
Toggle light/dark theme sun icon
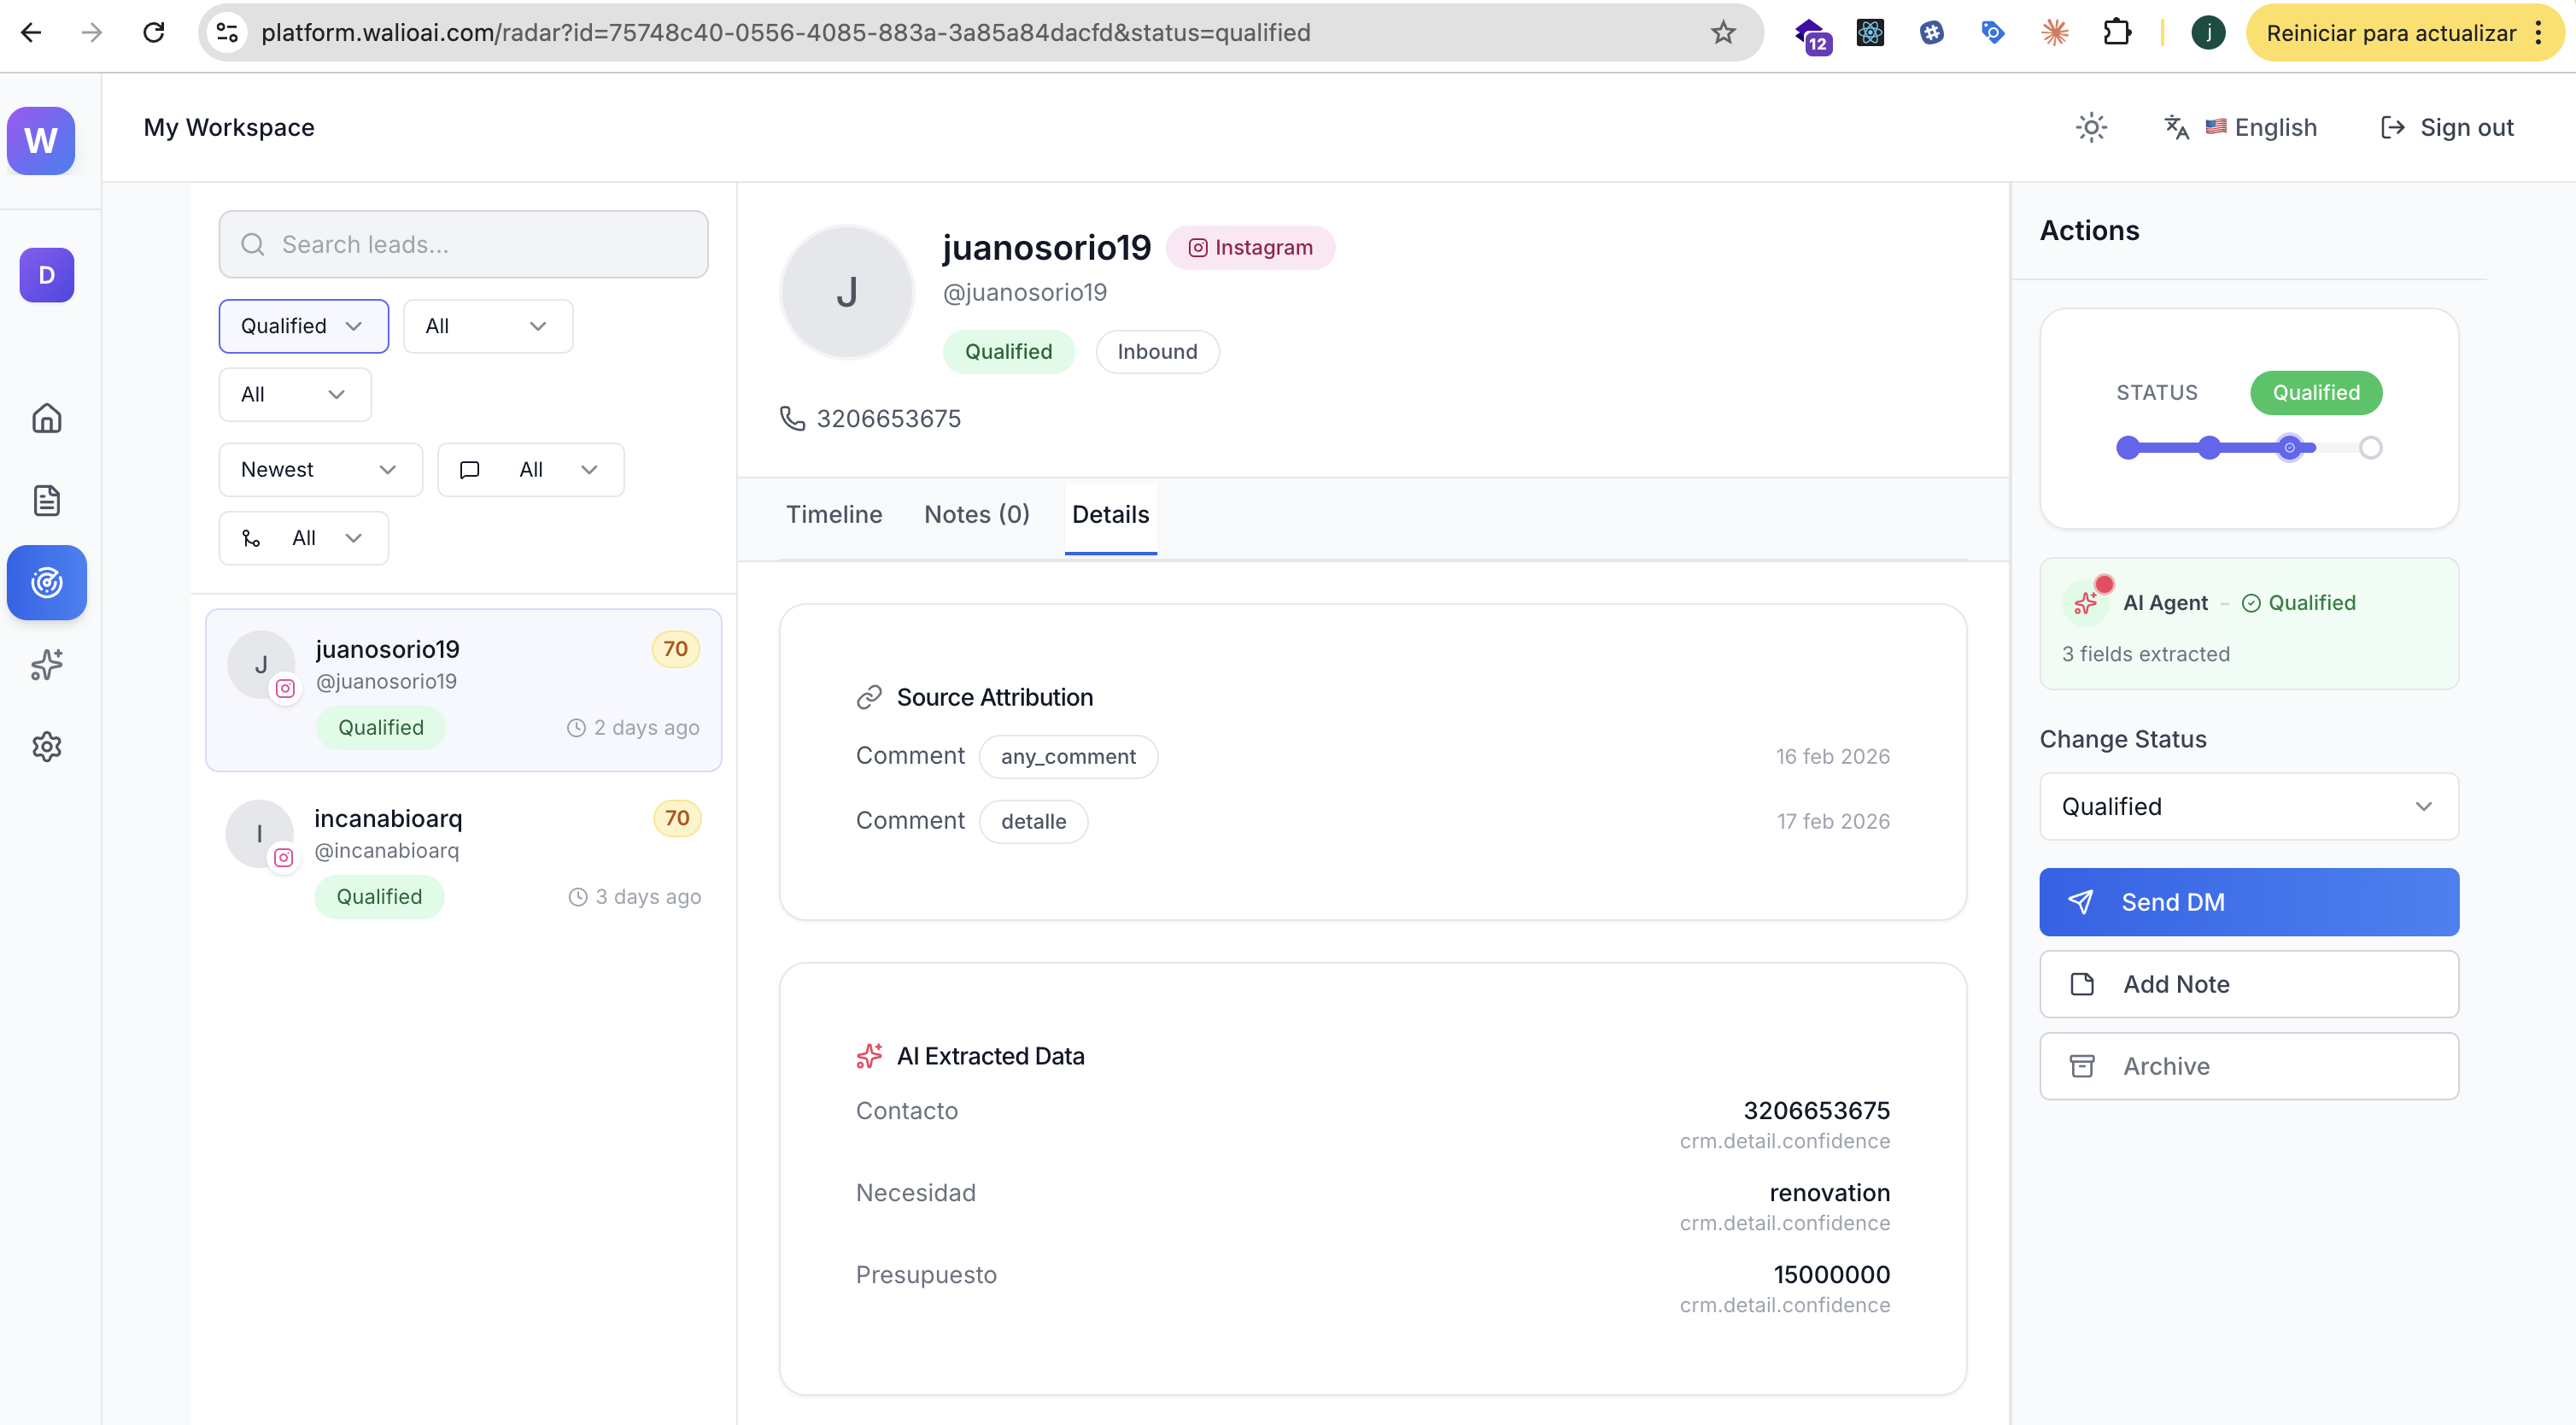click(x=2091, y=128)
